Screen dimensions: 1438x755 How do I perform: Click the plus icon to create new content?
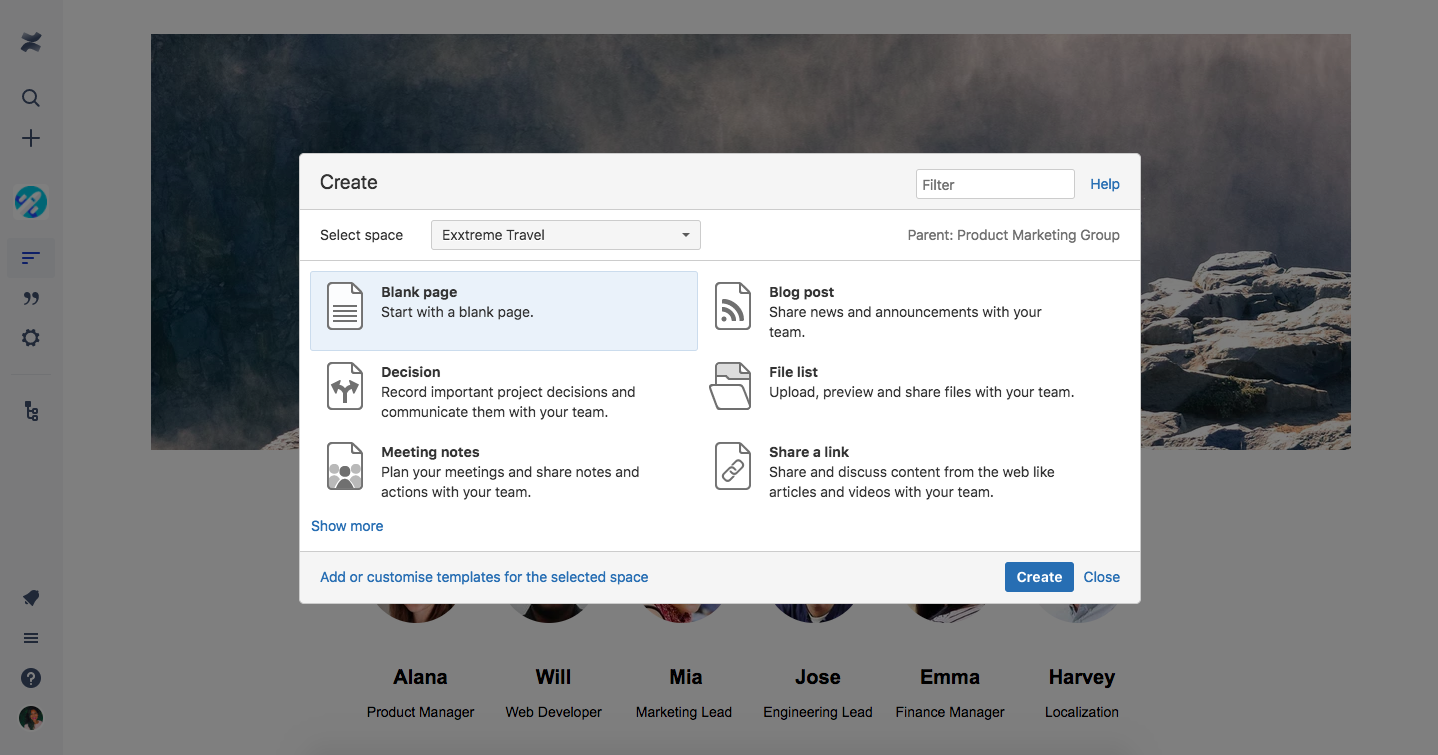tap(30, 138)
